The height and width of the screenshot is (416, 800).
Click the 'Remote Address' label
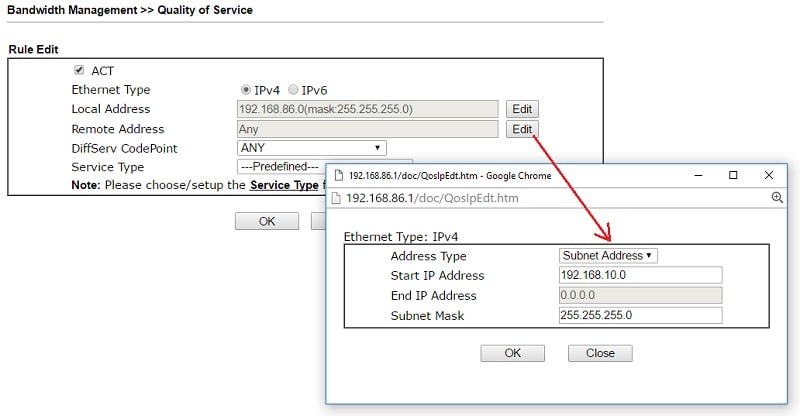[x=118, y=129]
